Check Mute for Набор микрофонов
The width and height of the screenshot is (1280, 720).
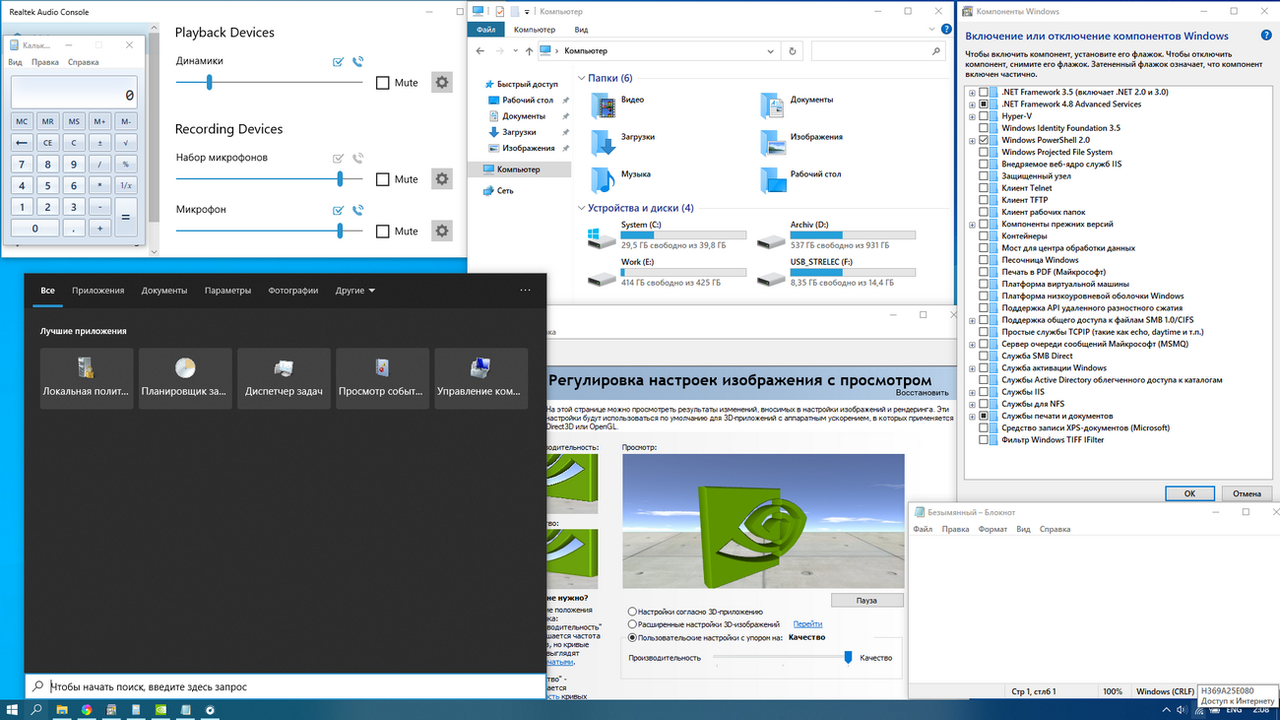pyautogui.click(x=383, y=180)
